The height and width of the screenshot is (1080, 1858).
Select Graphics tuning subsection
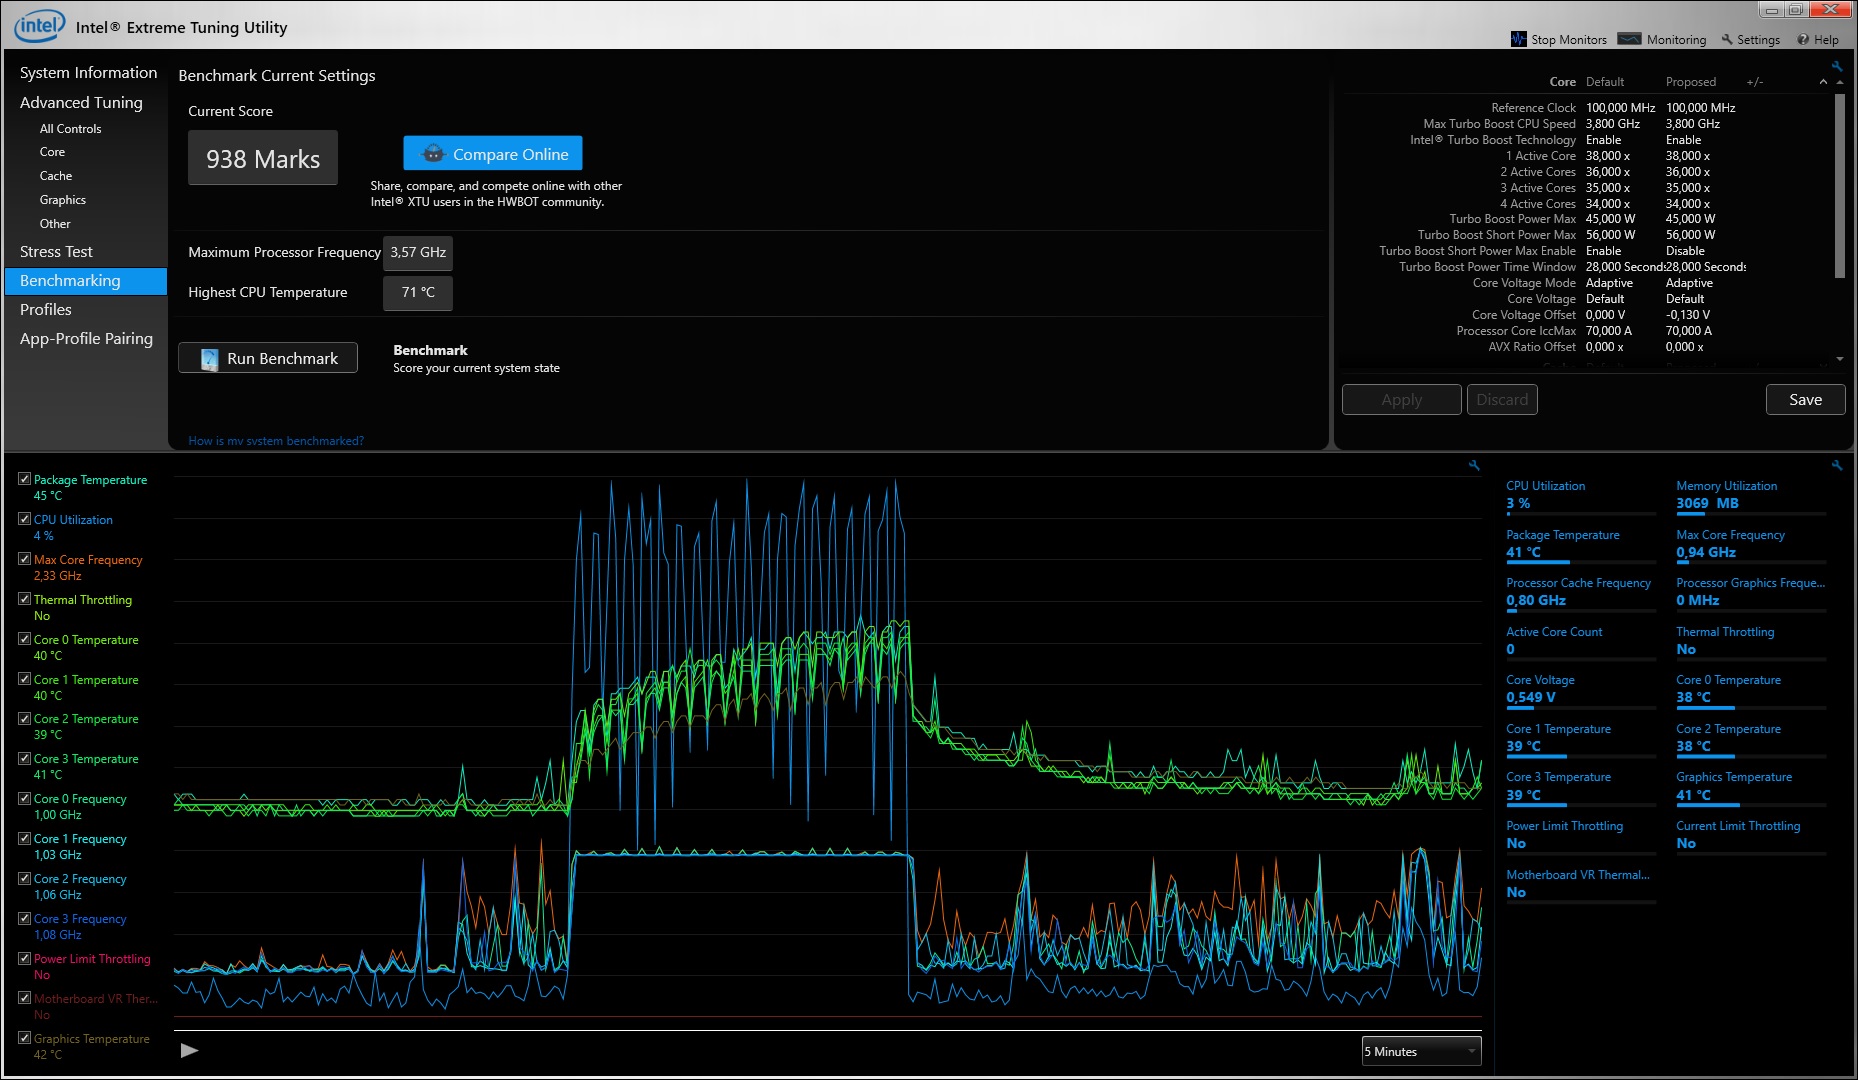63,200
